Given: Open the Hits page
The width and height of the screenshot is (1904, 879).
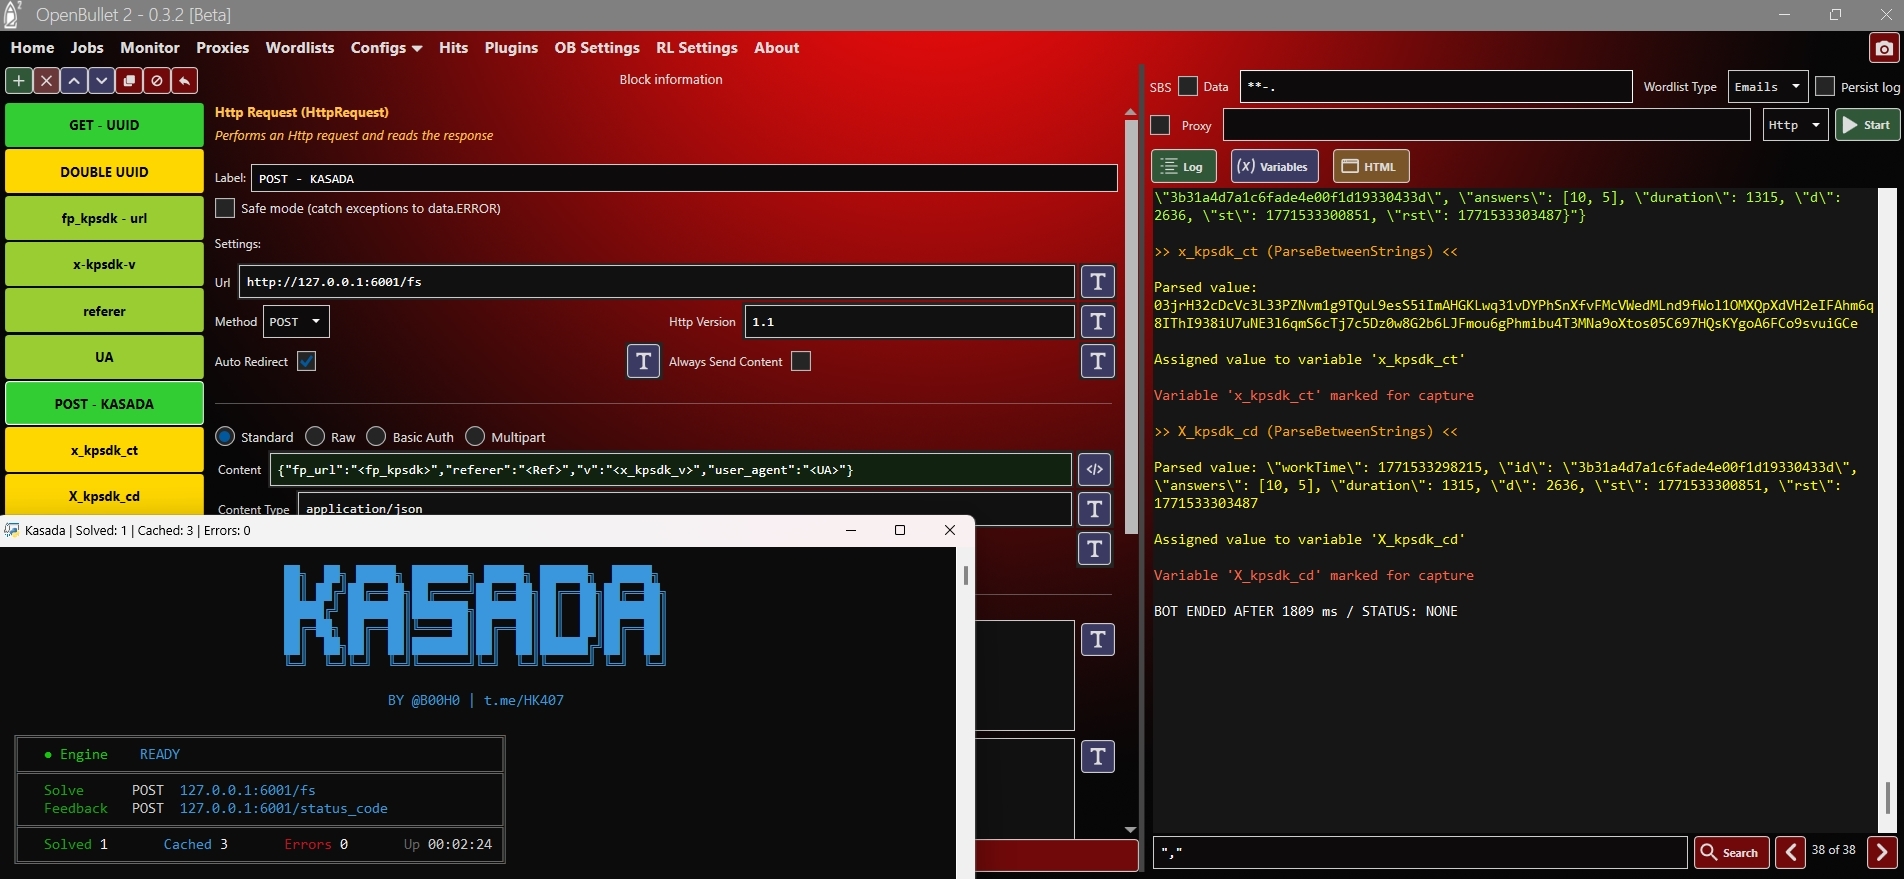Looking at the screenshot, I should click(x=453, y=48).
